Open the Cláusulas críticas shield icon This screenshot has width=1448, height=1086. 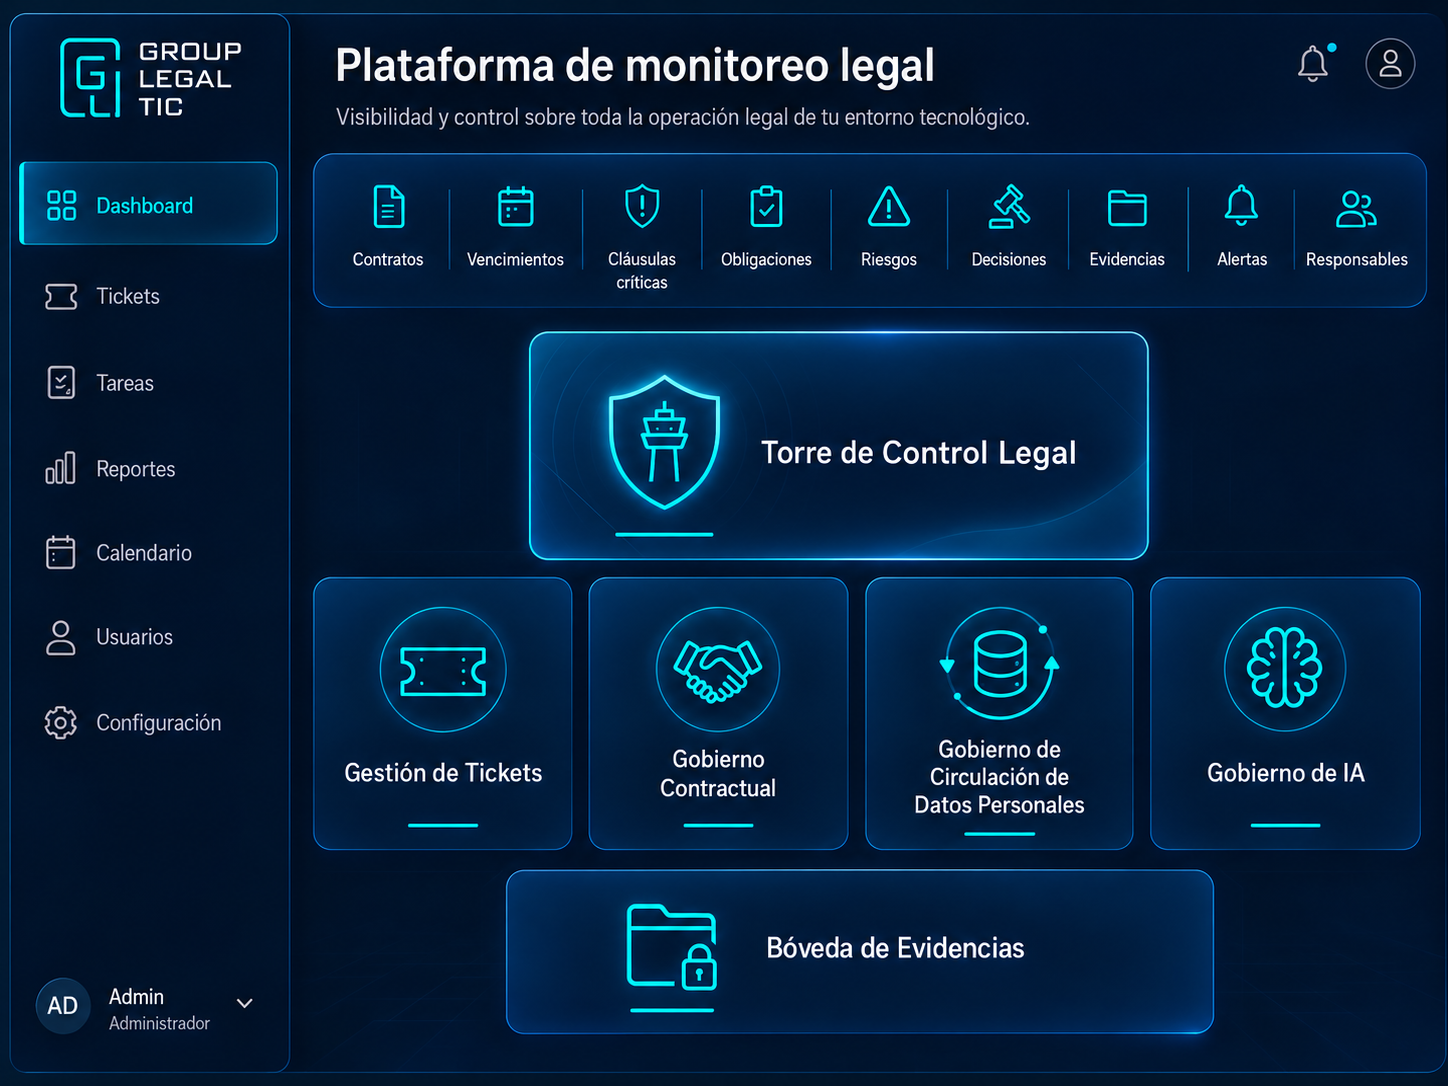point(642,206)
